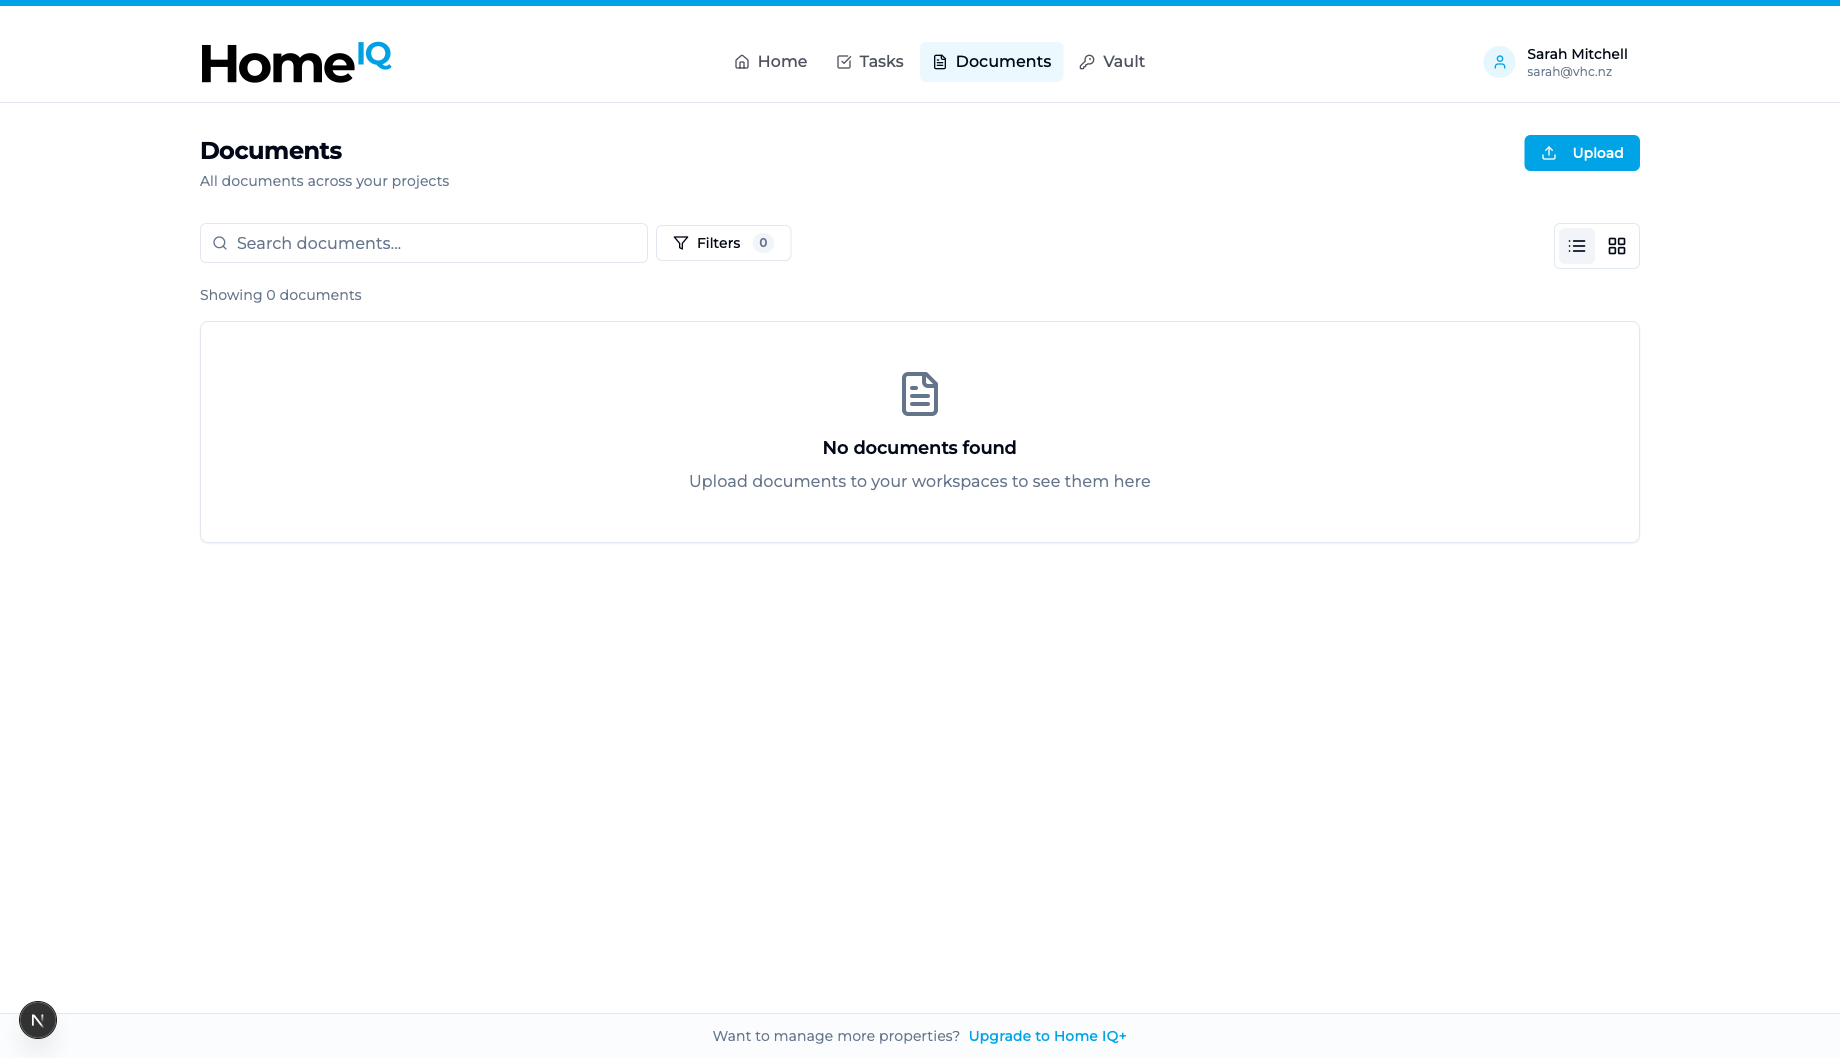Open the Next.js dev tools badge

(38, 1020)
